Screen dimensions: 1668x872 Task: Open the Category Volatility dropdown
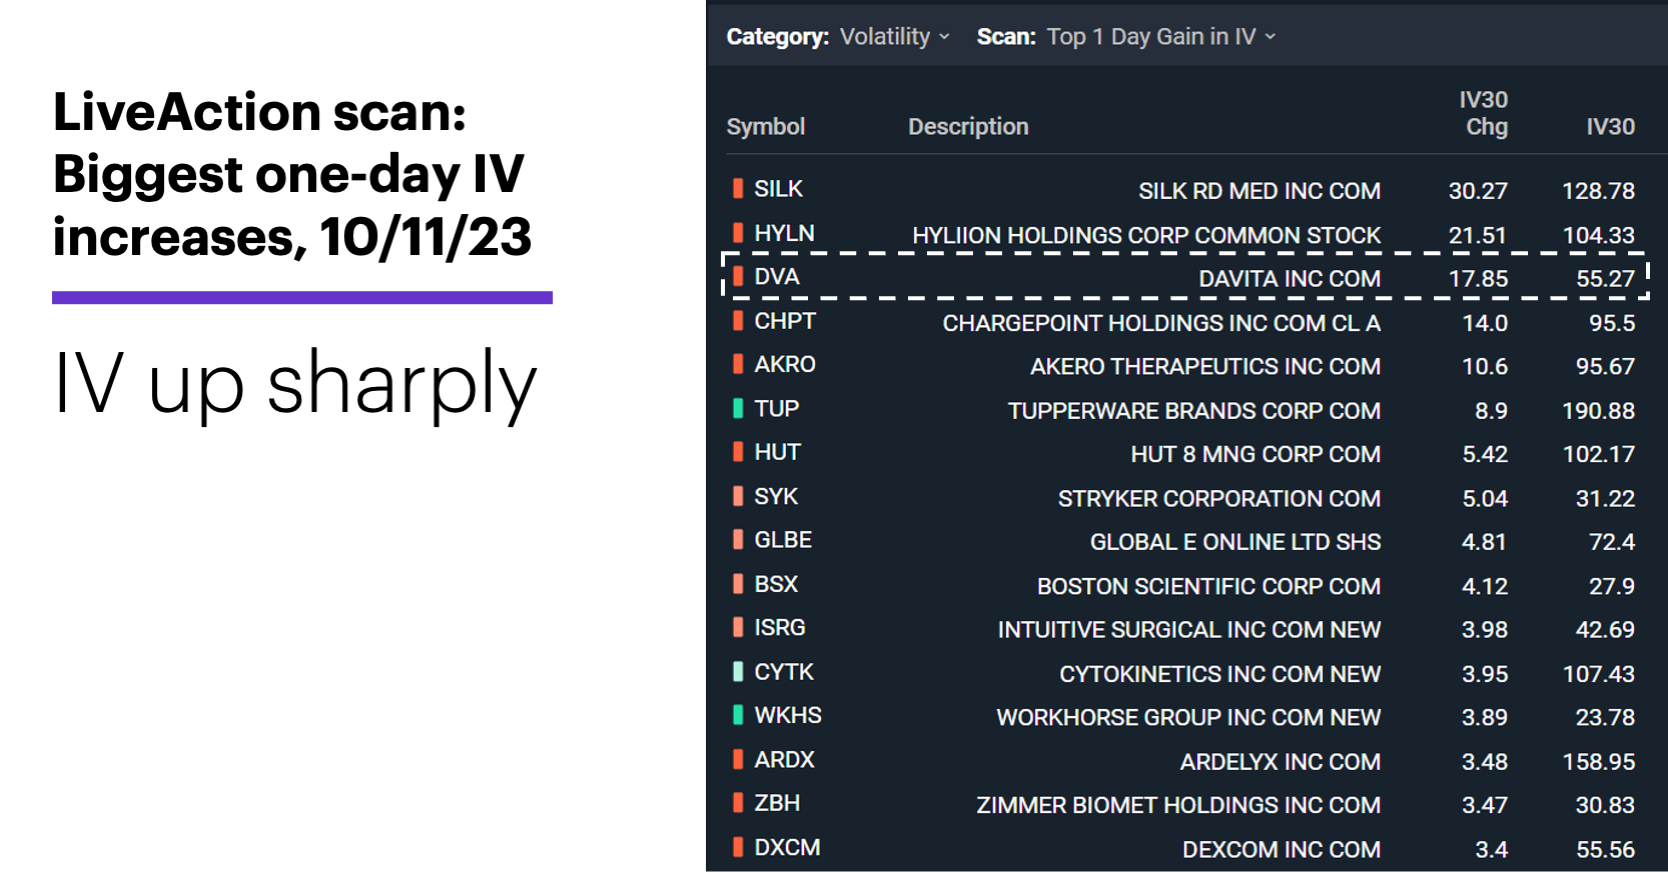coord(894,37)
